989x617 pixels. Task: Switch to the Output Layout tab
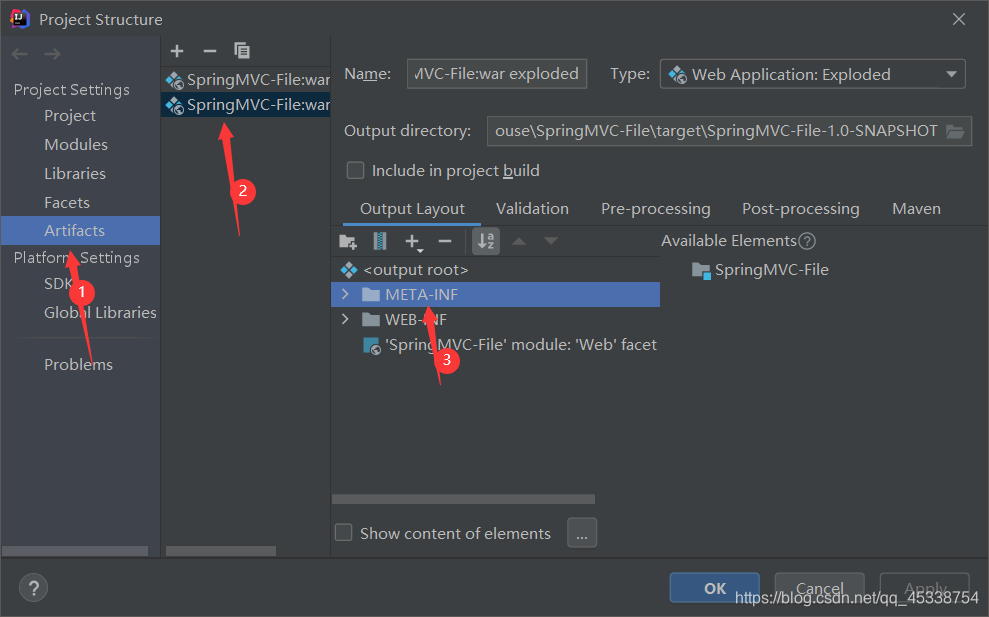point(412,209)
